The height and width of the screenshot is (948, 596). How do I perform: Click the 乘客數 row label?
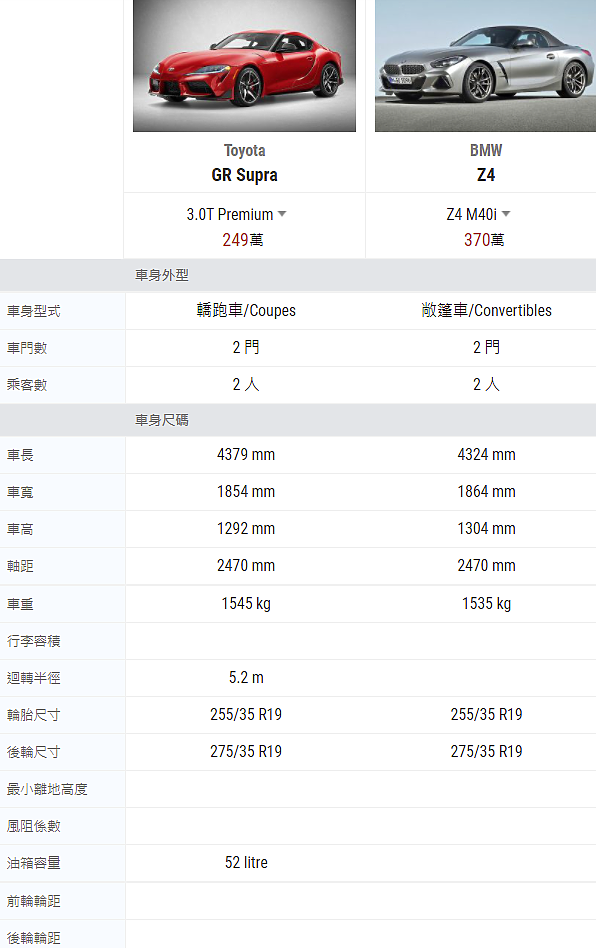(x=27, y=385)
